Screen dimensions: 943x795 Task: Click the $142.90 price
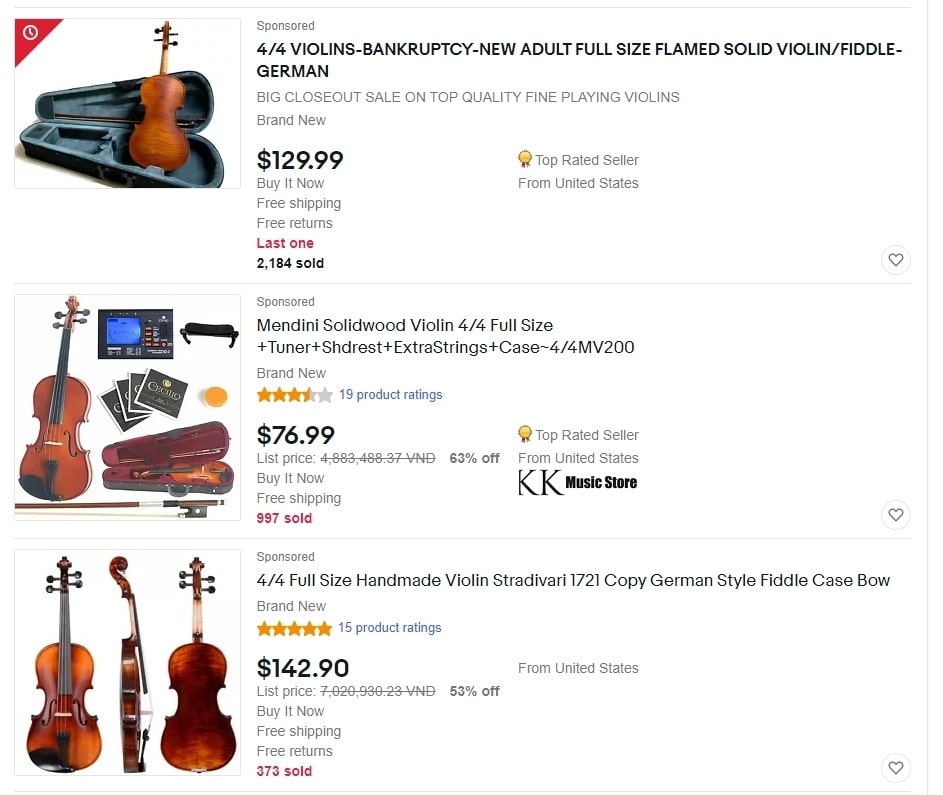(303, 668)
